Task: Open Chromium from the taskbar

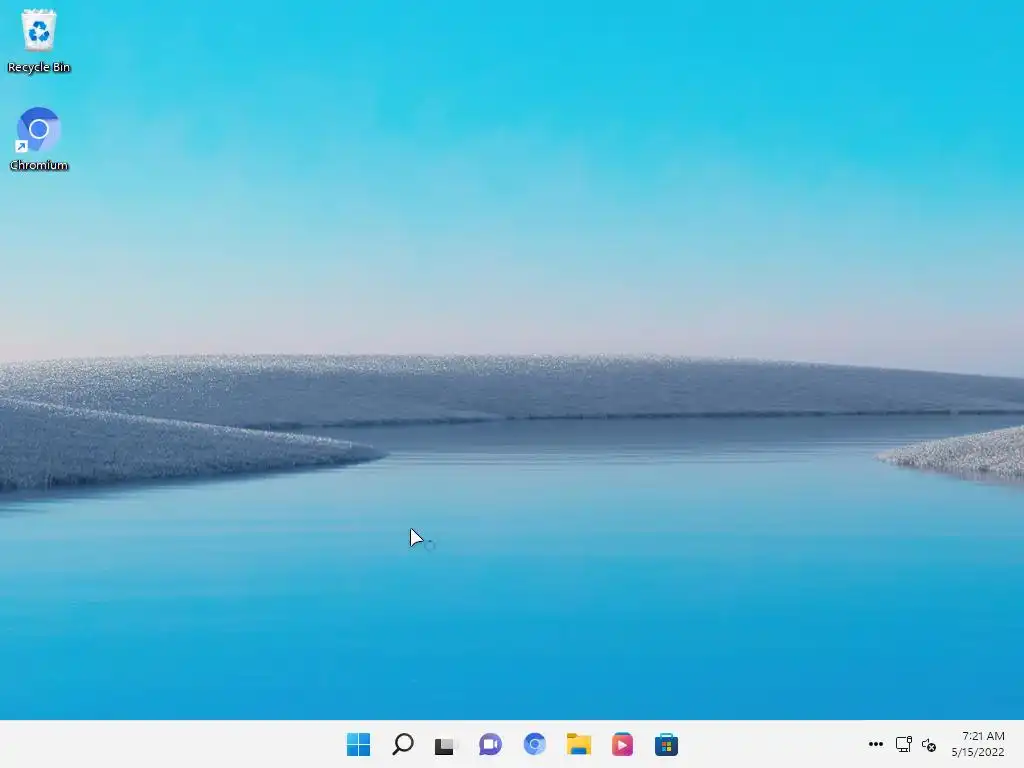Action: coord(534,744)
